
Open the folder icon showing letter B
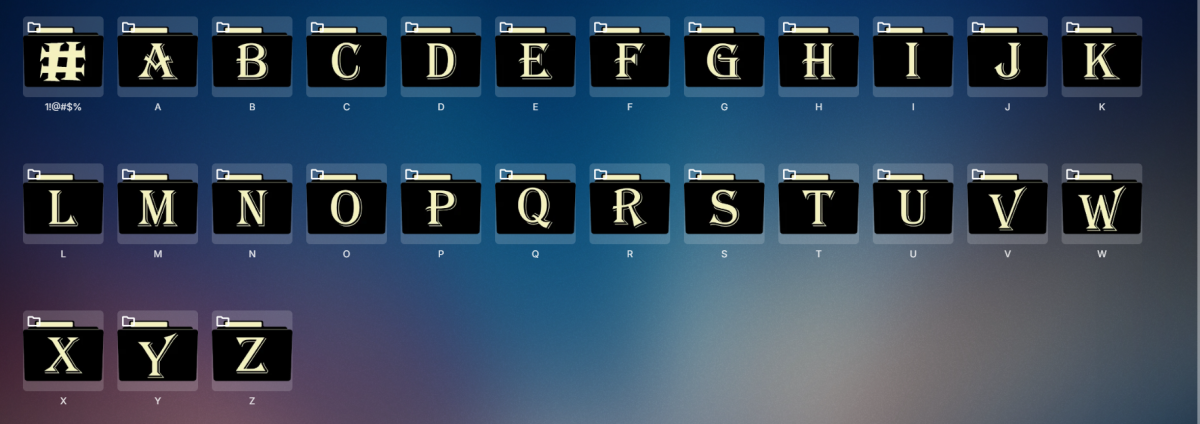tap(252, 56)
